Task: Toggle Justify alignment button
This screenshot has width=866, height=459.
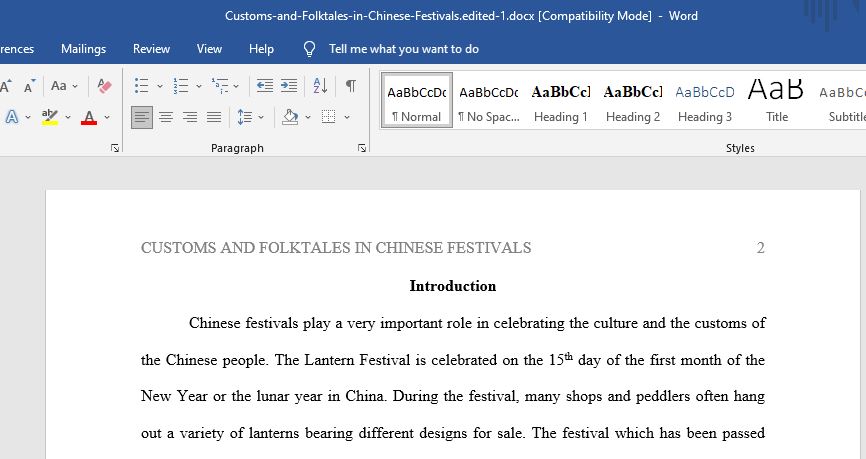Action: [x=214, y=117]
